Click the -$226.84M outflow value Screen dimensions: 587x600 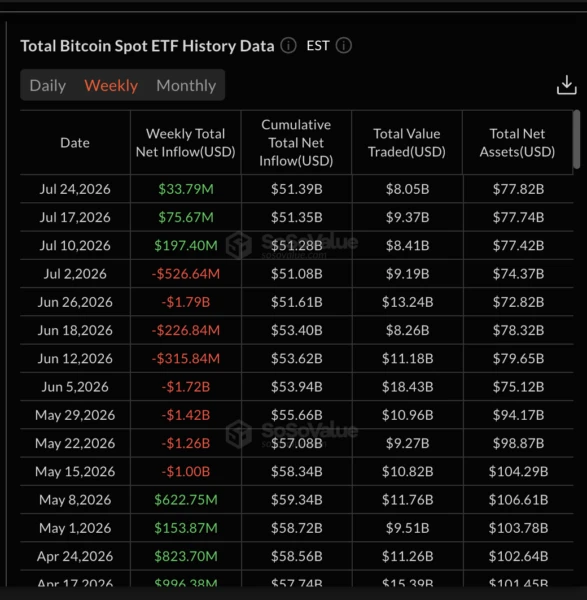(x=186, y=330)
